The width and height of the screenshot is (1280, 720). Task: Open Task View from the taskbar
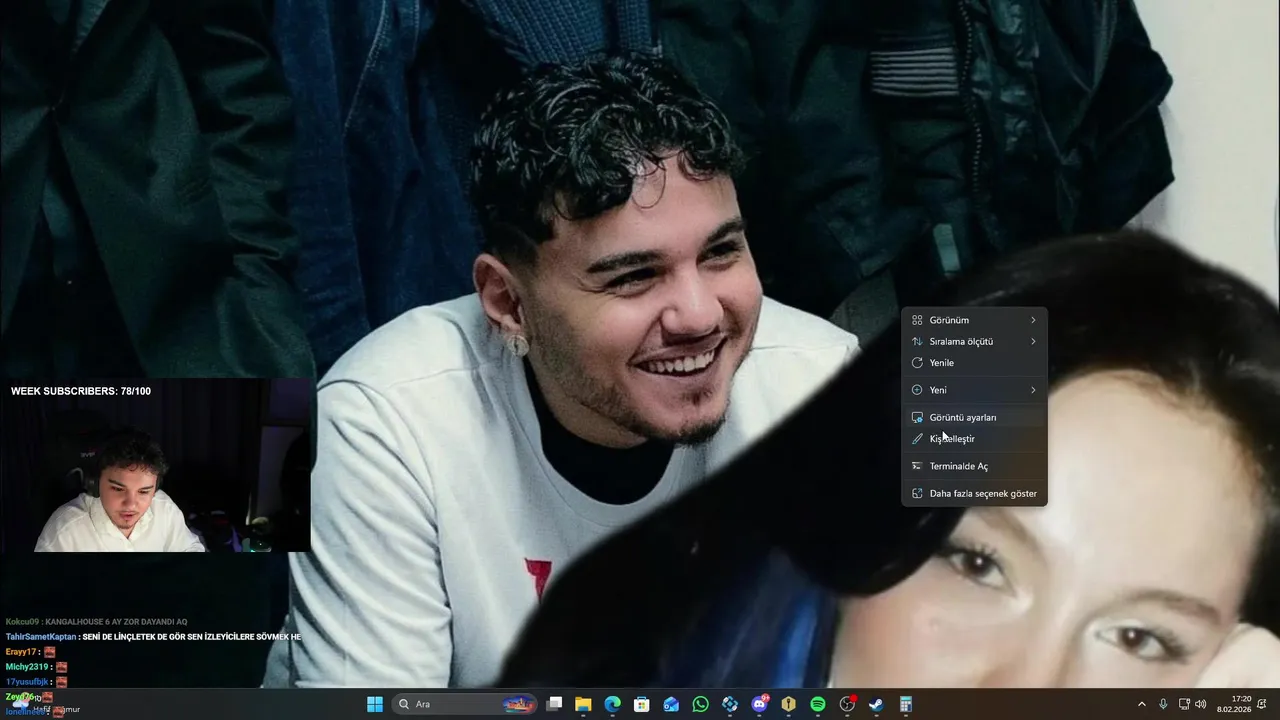tap(555, 704)
